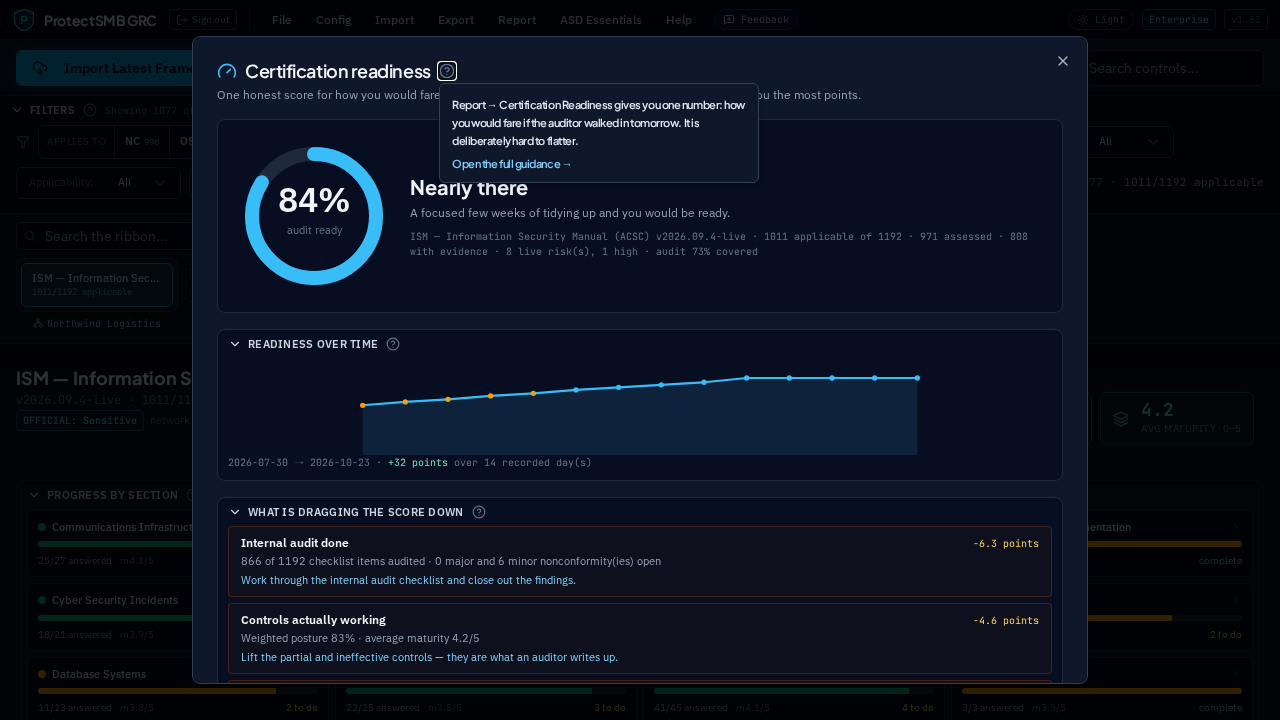The image size is (1280, 720).
Task: Click the -4.6 points value
Action: pyautogui.click(x=1006, y=620)
